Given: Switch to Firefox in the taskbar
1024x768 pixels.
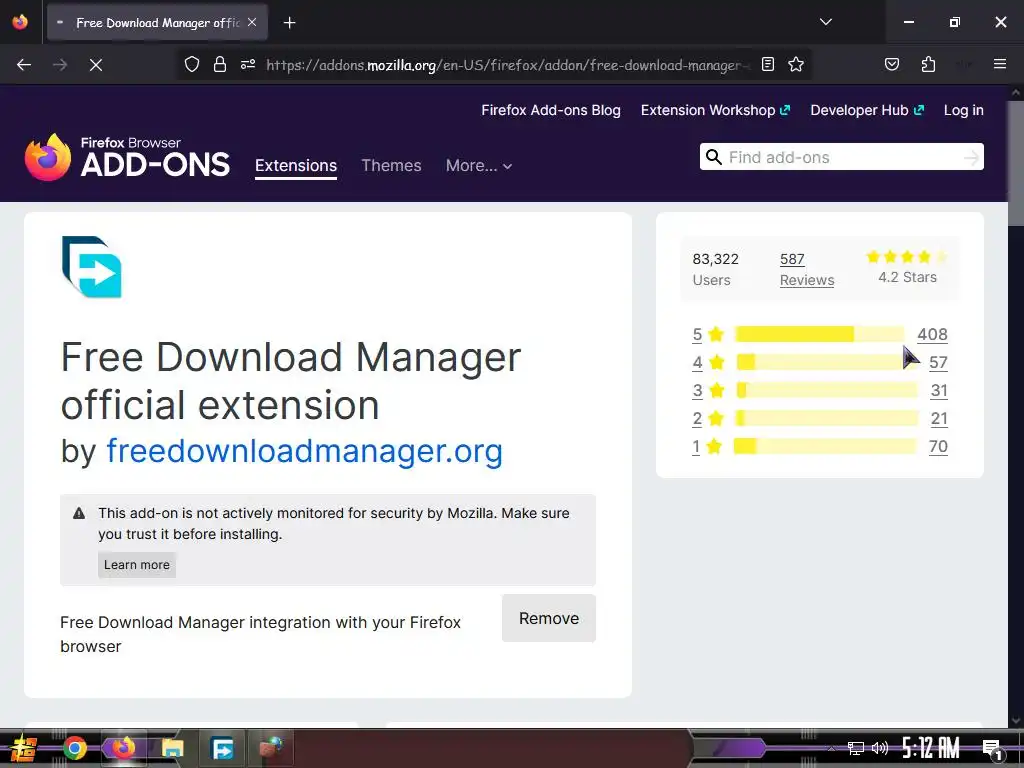Looking at the screenshot, I should point(123,748).
